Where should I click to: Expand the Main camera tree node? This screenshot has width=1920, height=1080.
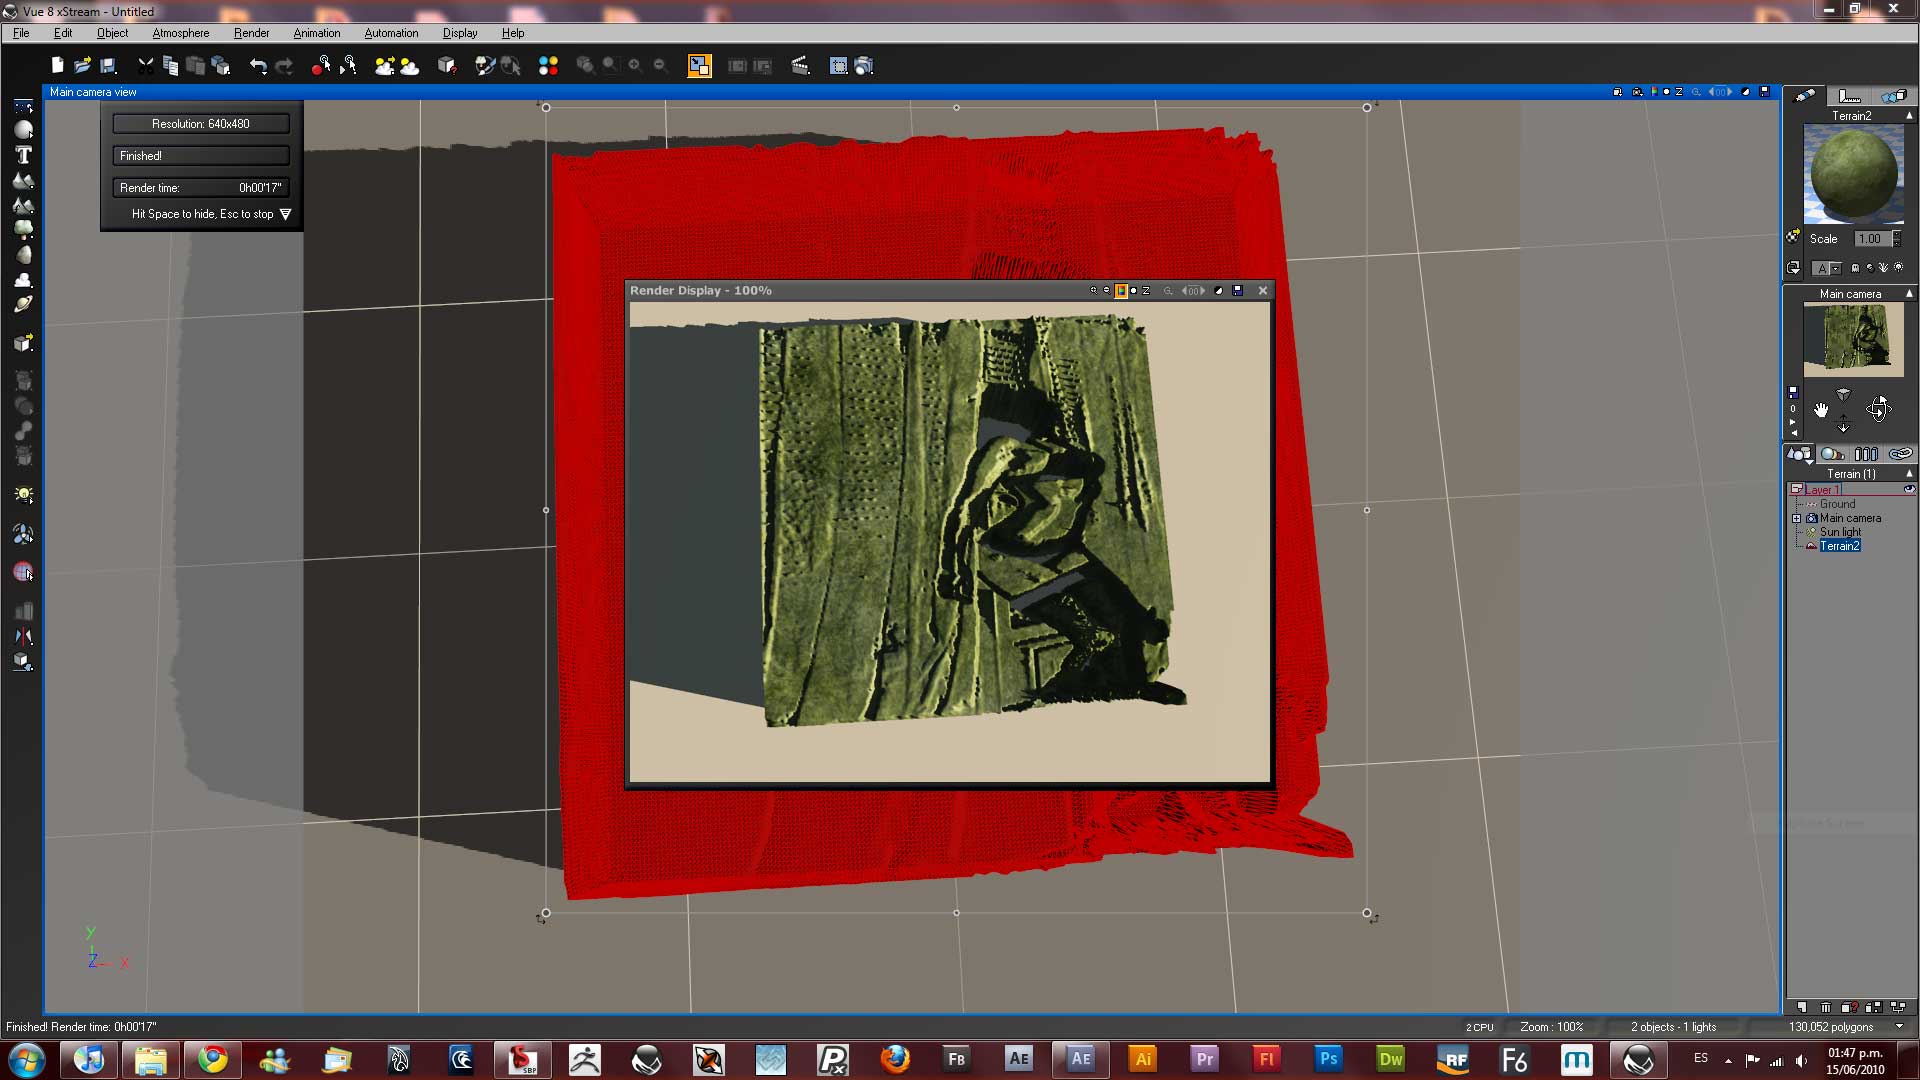pos(1797,518)
